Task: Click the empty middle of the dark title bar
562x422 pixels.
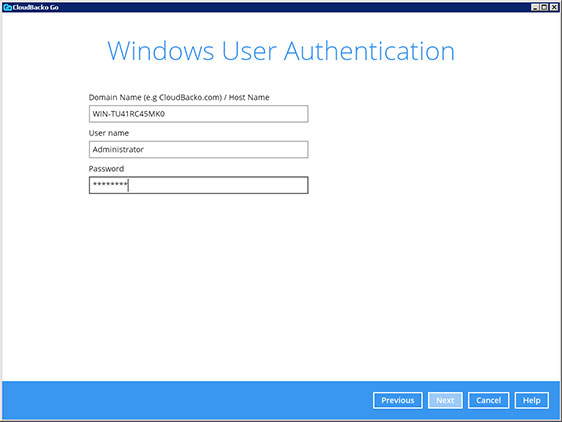Action: click(x=287, y=7)
